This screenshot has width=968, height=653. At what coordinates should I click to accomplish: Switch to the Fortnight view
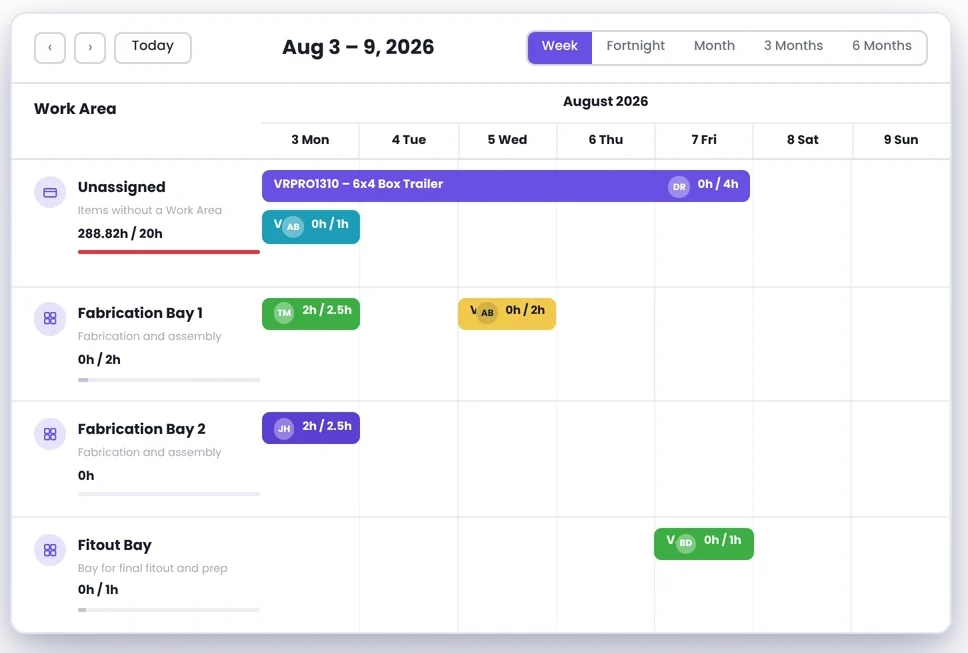click(635, 46)
